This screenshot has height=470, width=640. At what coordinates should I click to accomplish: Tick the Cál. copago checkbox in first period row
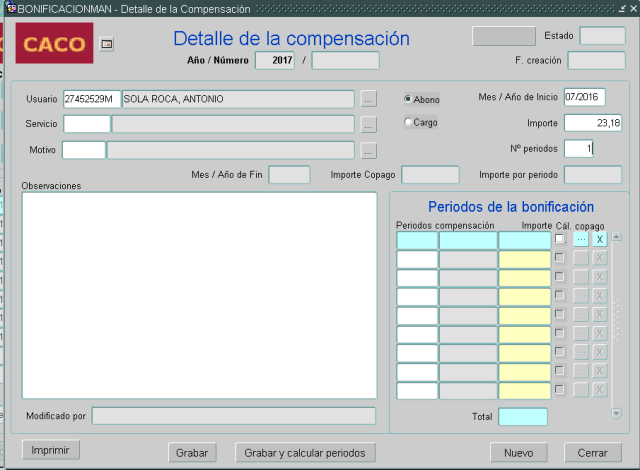pos(560,239)
